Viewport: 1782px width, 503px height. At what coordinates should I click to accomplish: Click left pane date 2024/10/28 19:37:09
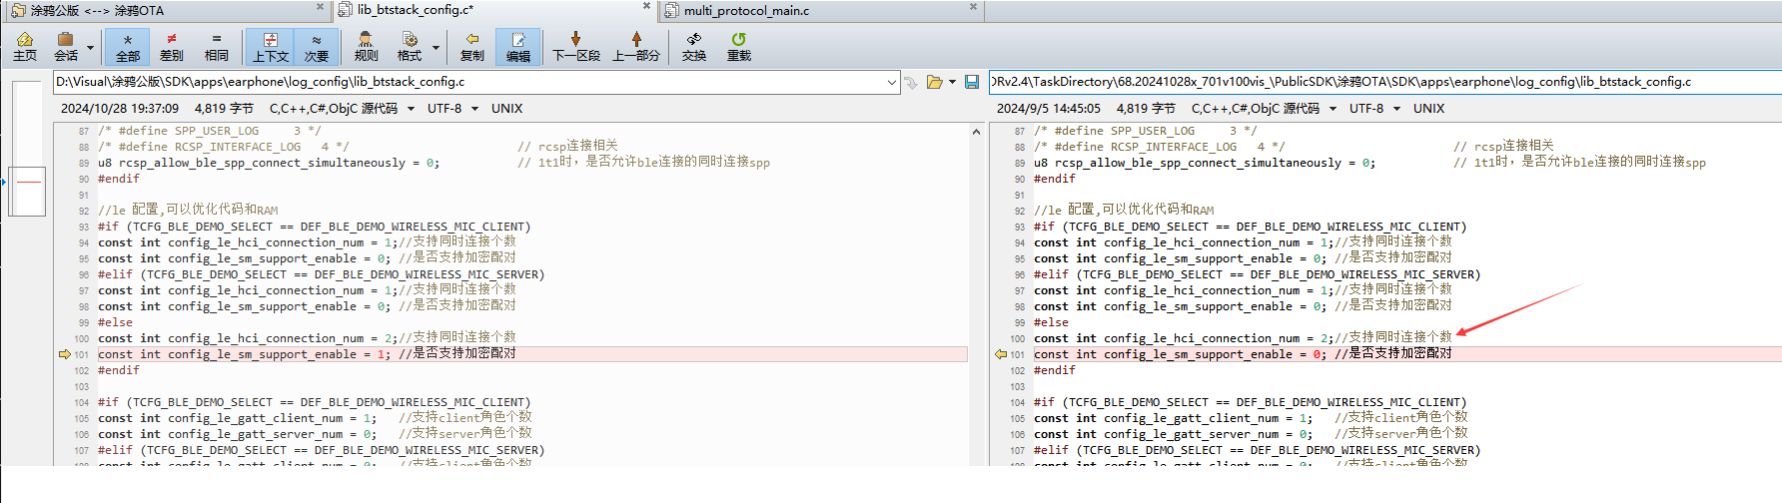(120, 108)
